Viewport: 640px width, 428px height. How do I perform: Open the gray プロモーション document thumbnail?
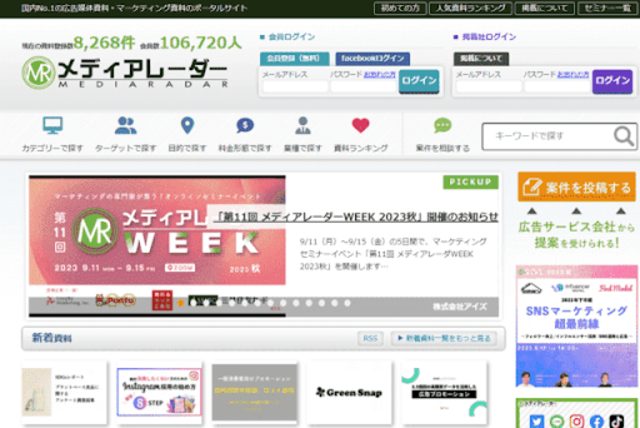255,392
